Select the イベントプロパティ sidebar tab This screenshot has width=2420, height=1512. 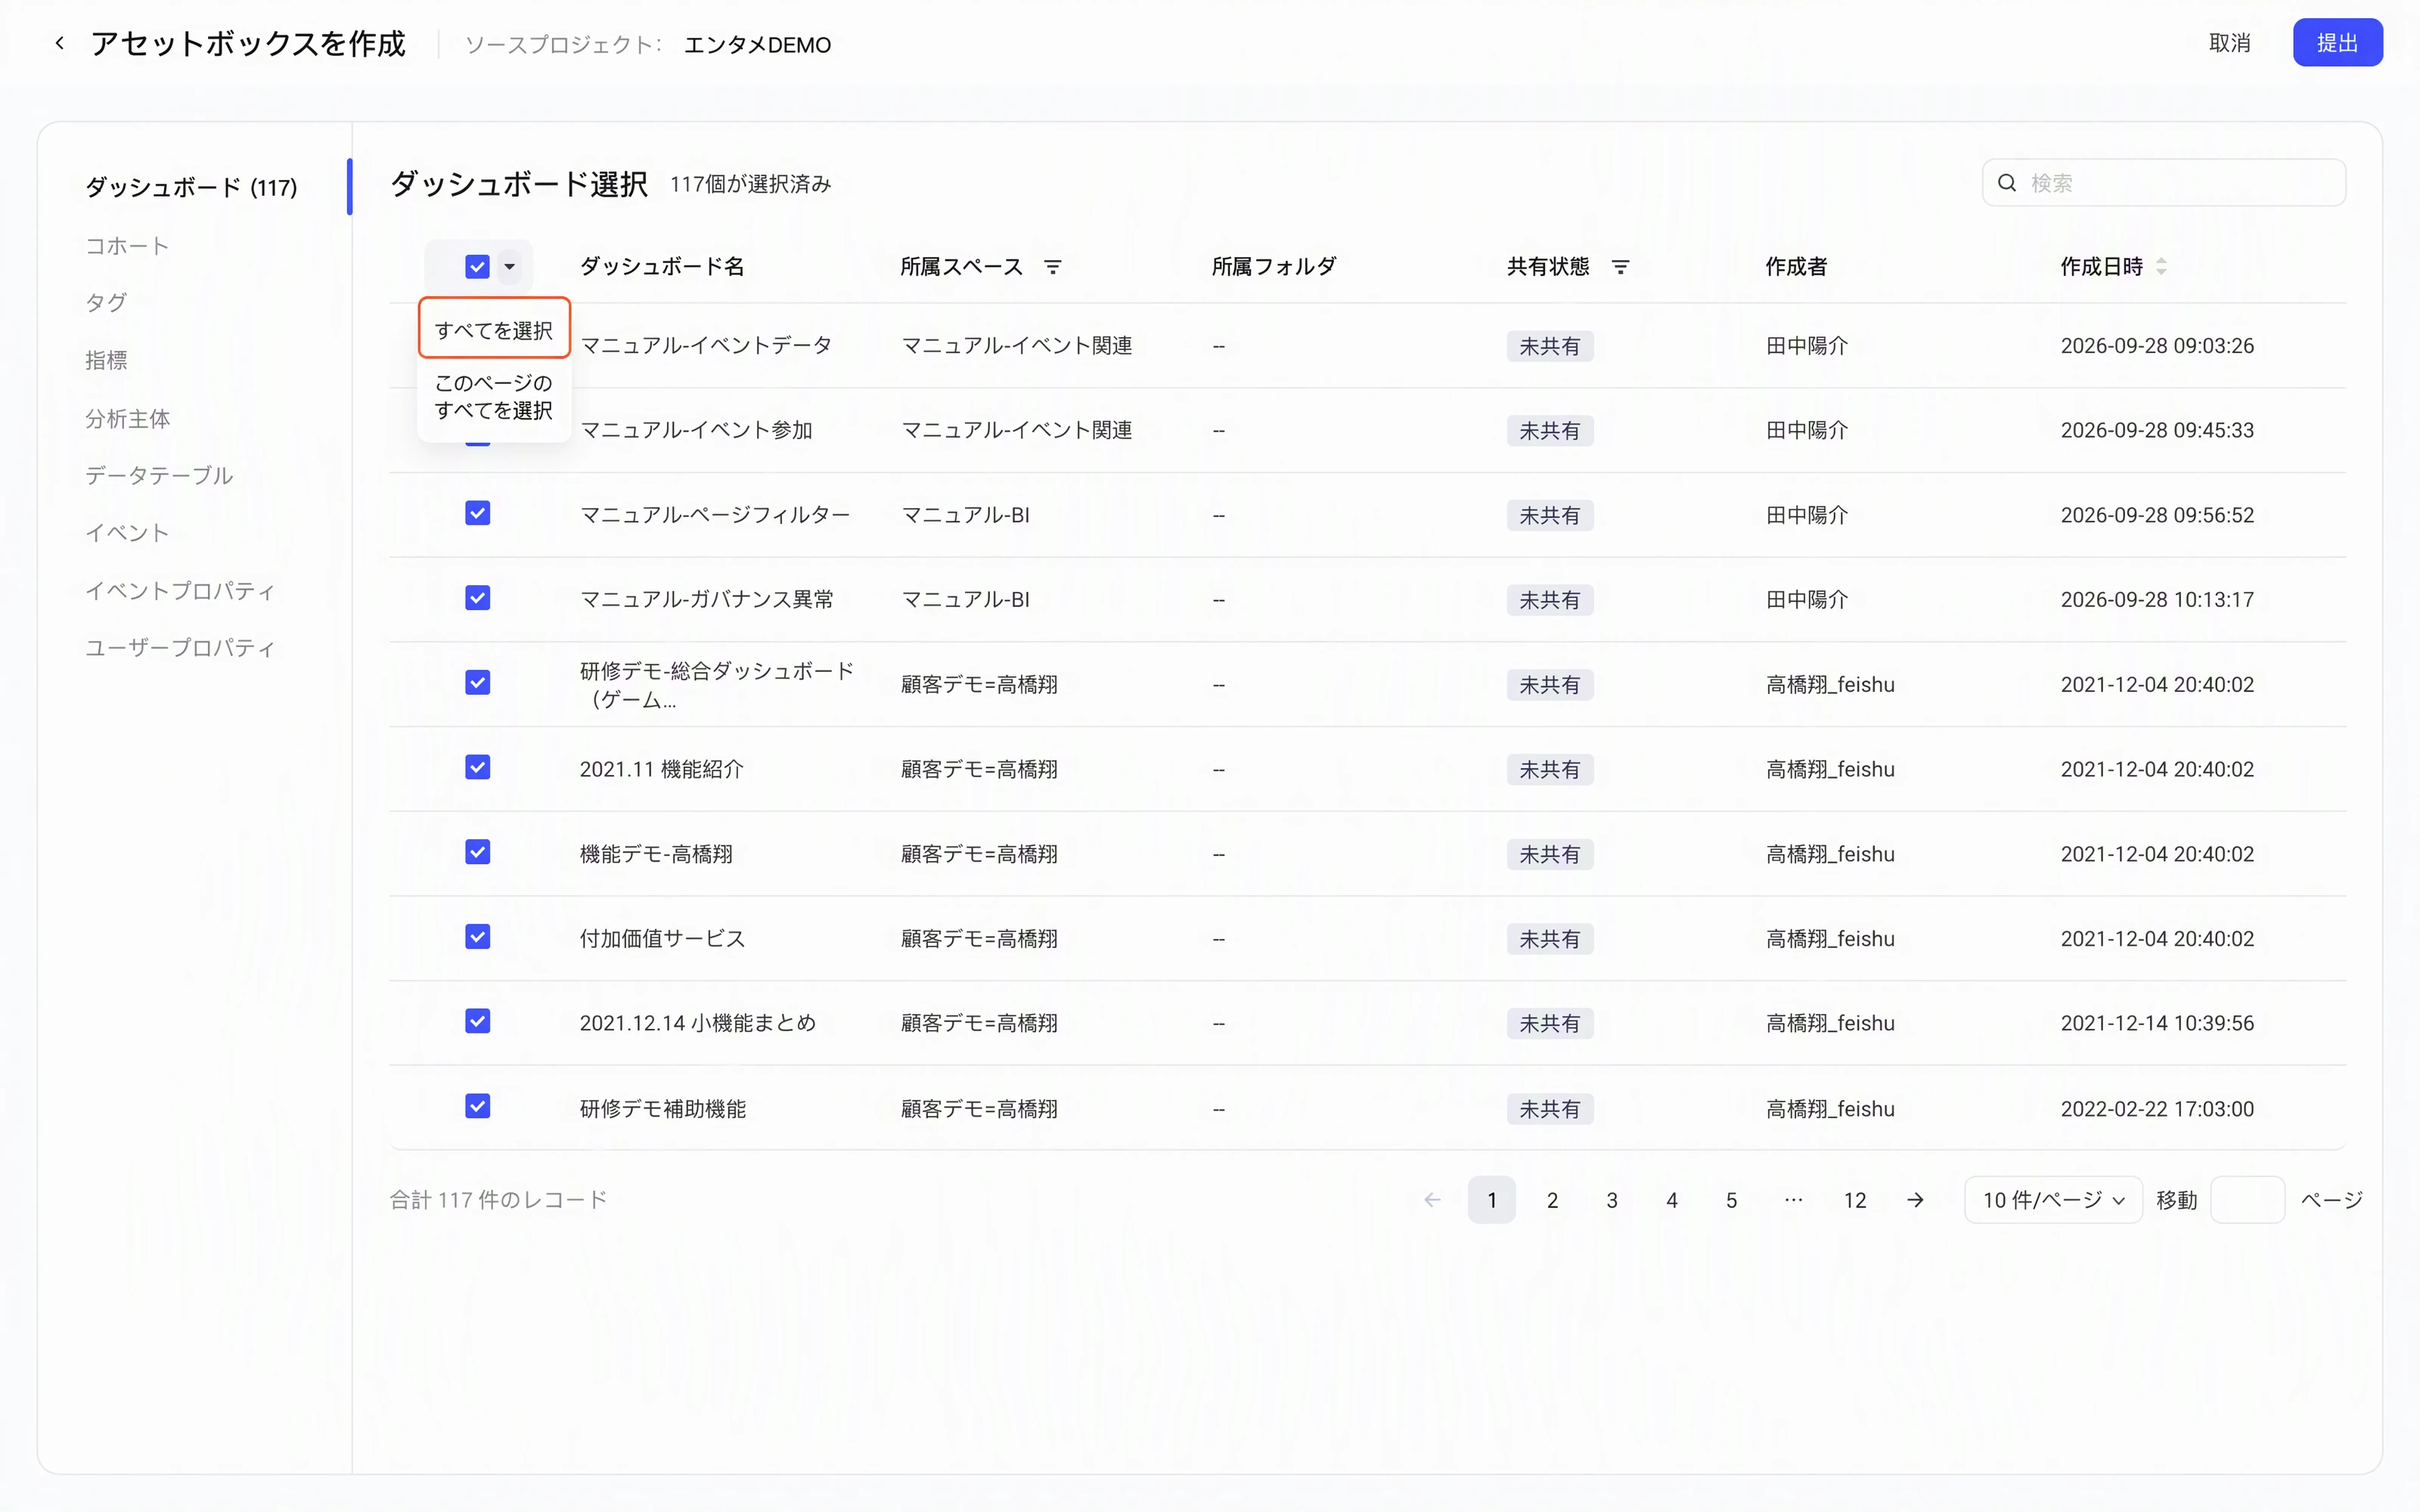point(180,591)
